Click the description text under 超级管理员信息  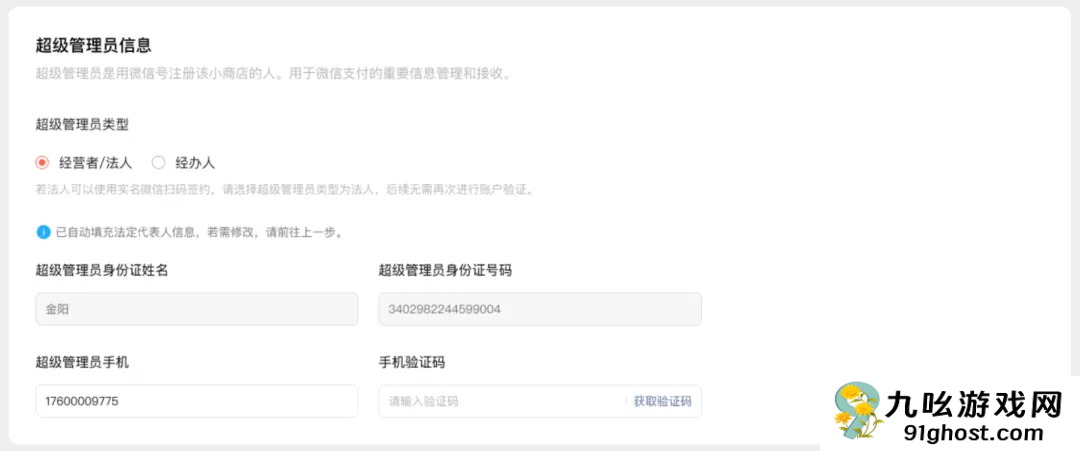[x=273, y=73]
